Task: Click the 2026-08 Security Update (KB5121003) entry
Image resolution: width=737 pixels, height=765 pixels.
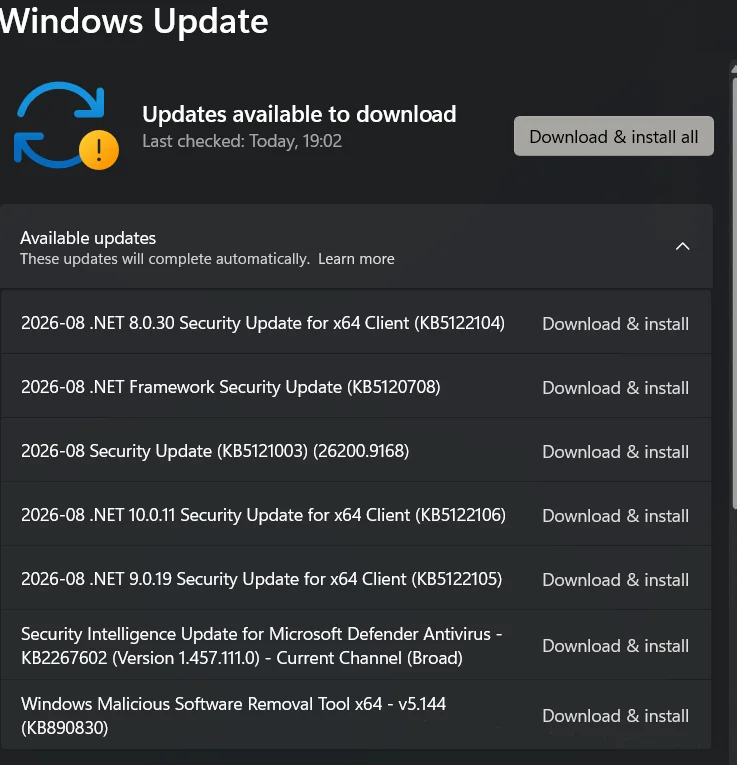Action: (x=215, y=451)
